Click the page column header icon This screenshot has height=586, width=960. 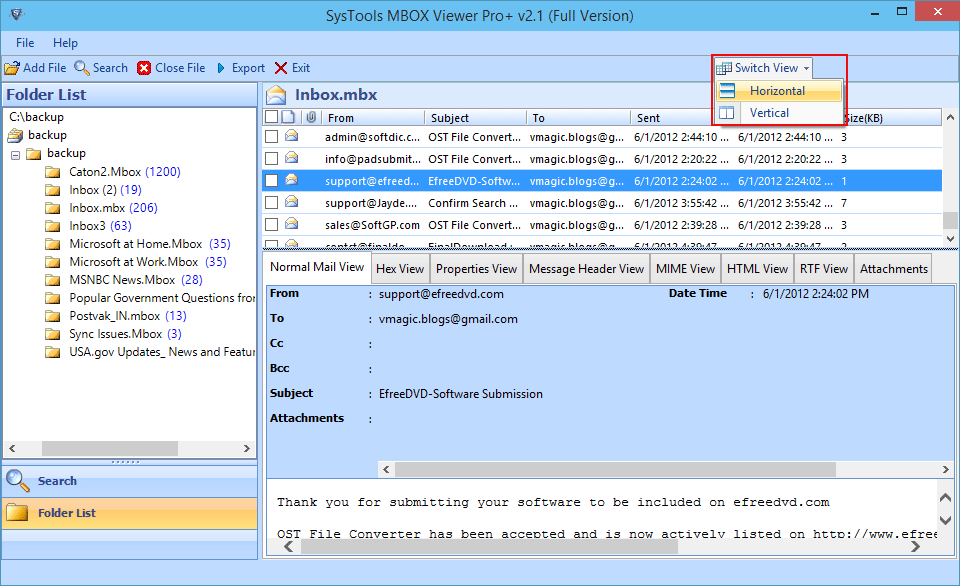[289, 117]
